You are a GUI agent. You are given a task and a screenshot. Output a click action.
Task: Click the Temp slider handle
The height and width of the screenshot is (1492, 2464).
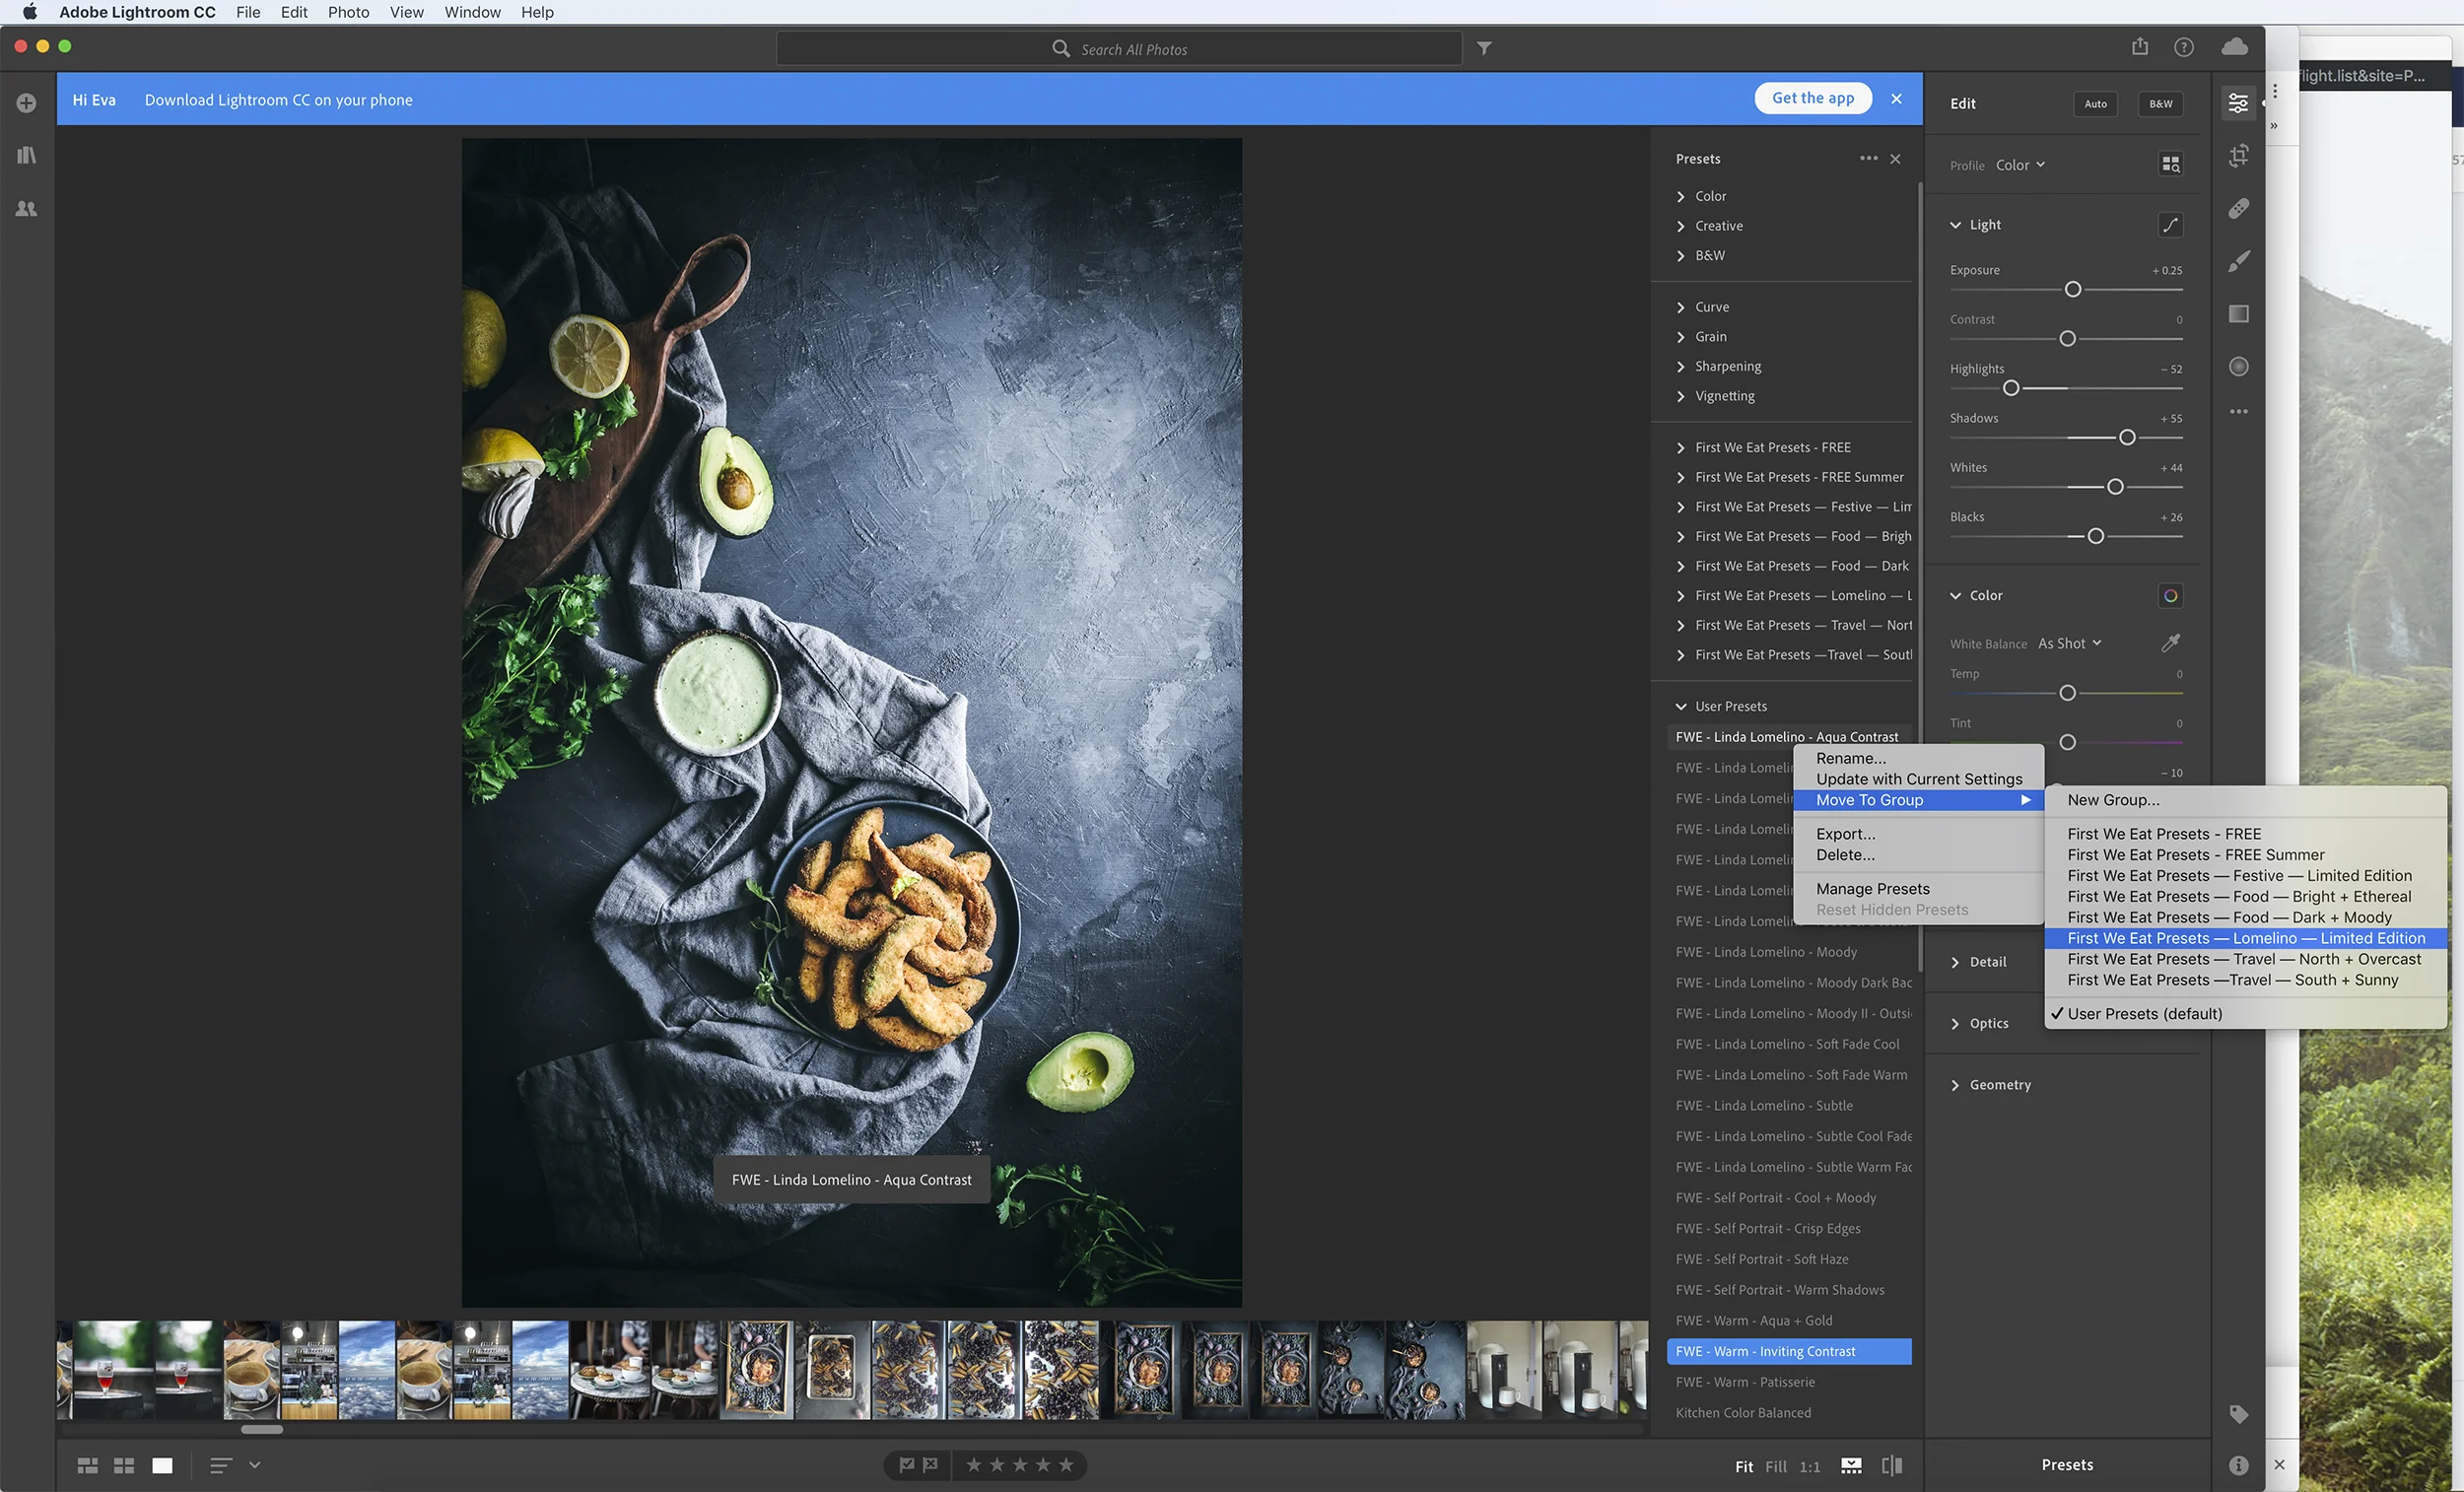tap(2067, 693)
